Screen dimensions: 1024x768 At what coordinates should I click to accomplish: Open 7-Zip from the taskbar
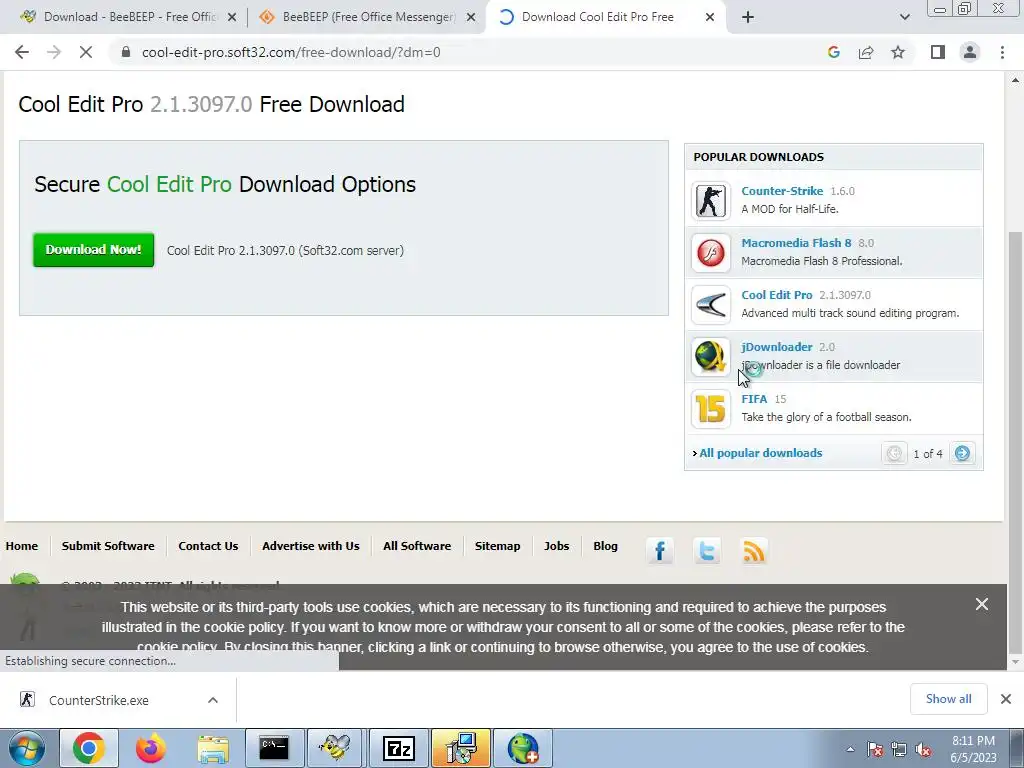(398, 748)
